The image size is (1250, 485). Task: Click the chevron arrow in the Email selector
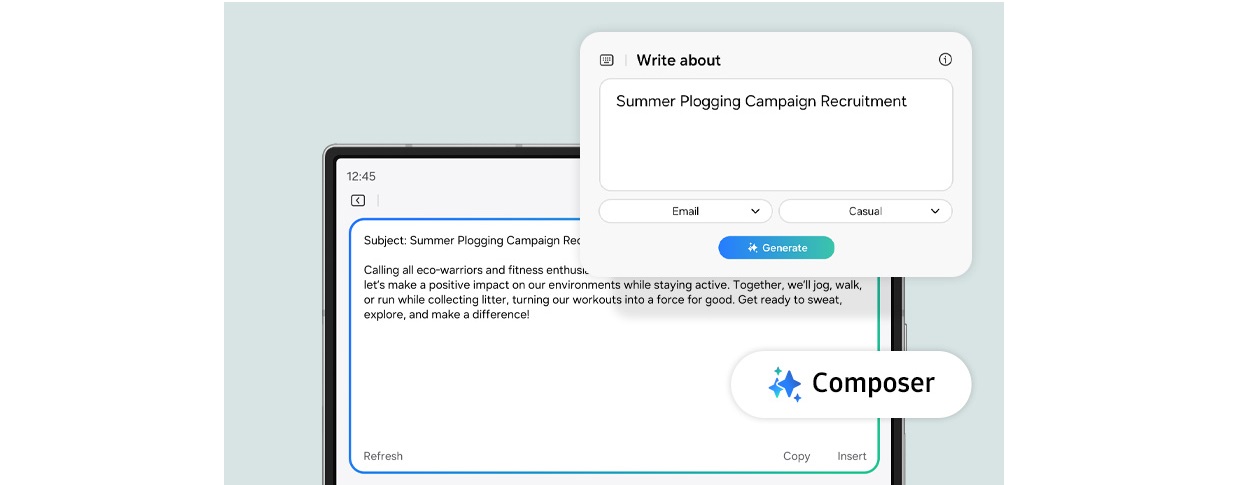coord(755,211)
